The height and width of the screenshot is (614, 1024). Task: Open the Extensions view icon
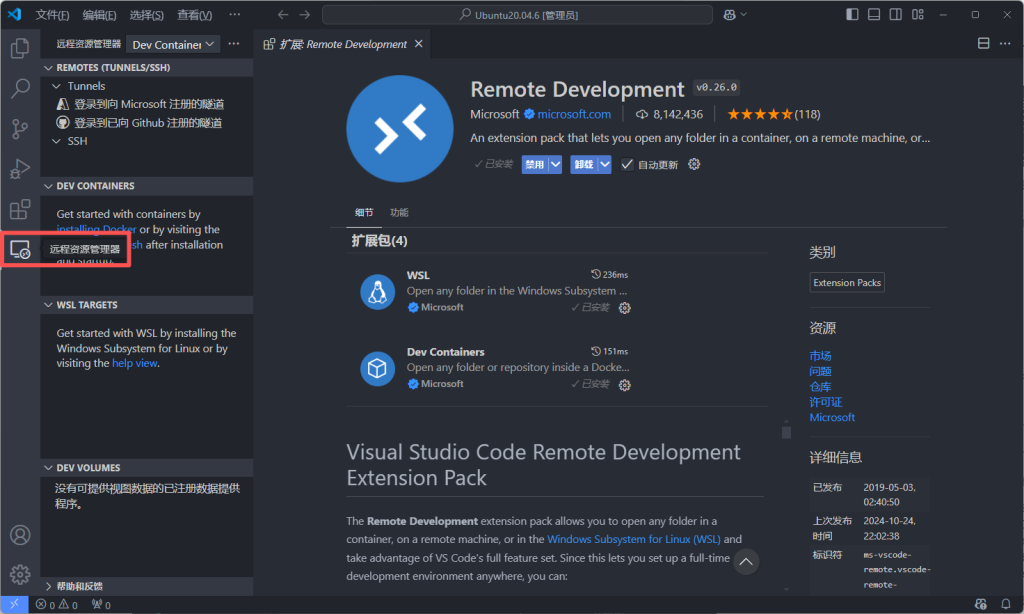[19, 209]
